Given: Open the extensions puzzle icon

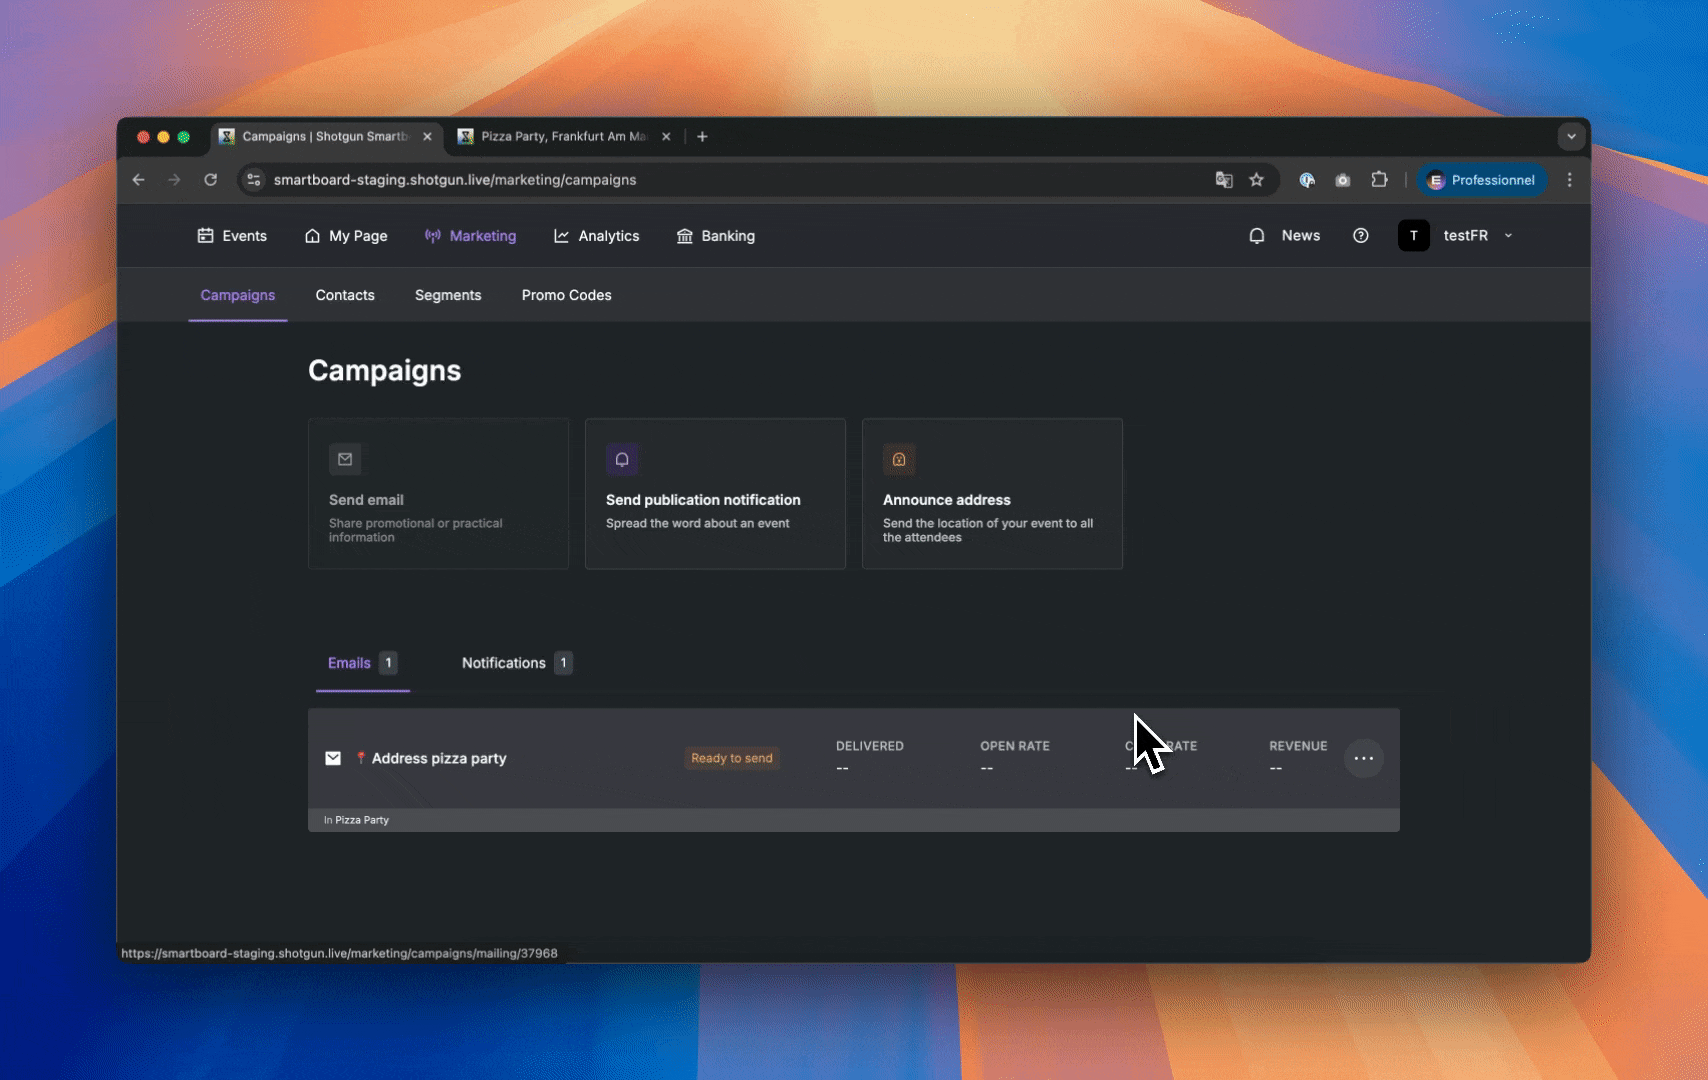Looking at the screenshot, I should click(x=1379, y=180).
